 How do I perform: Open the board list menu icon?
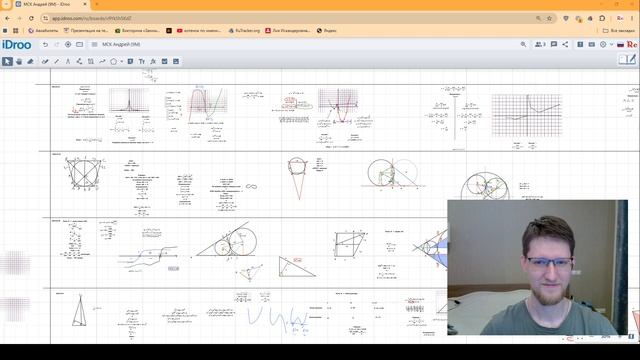tap(94, 44)
